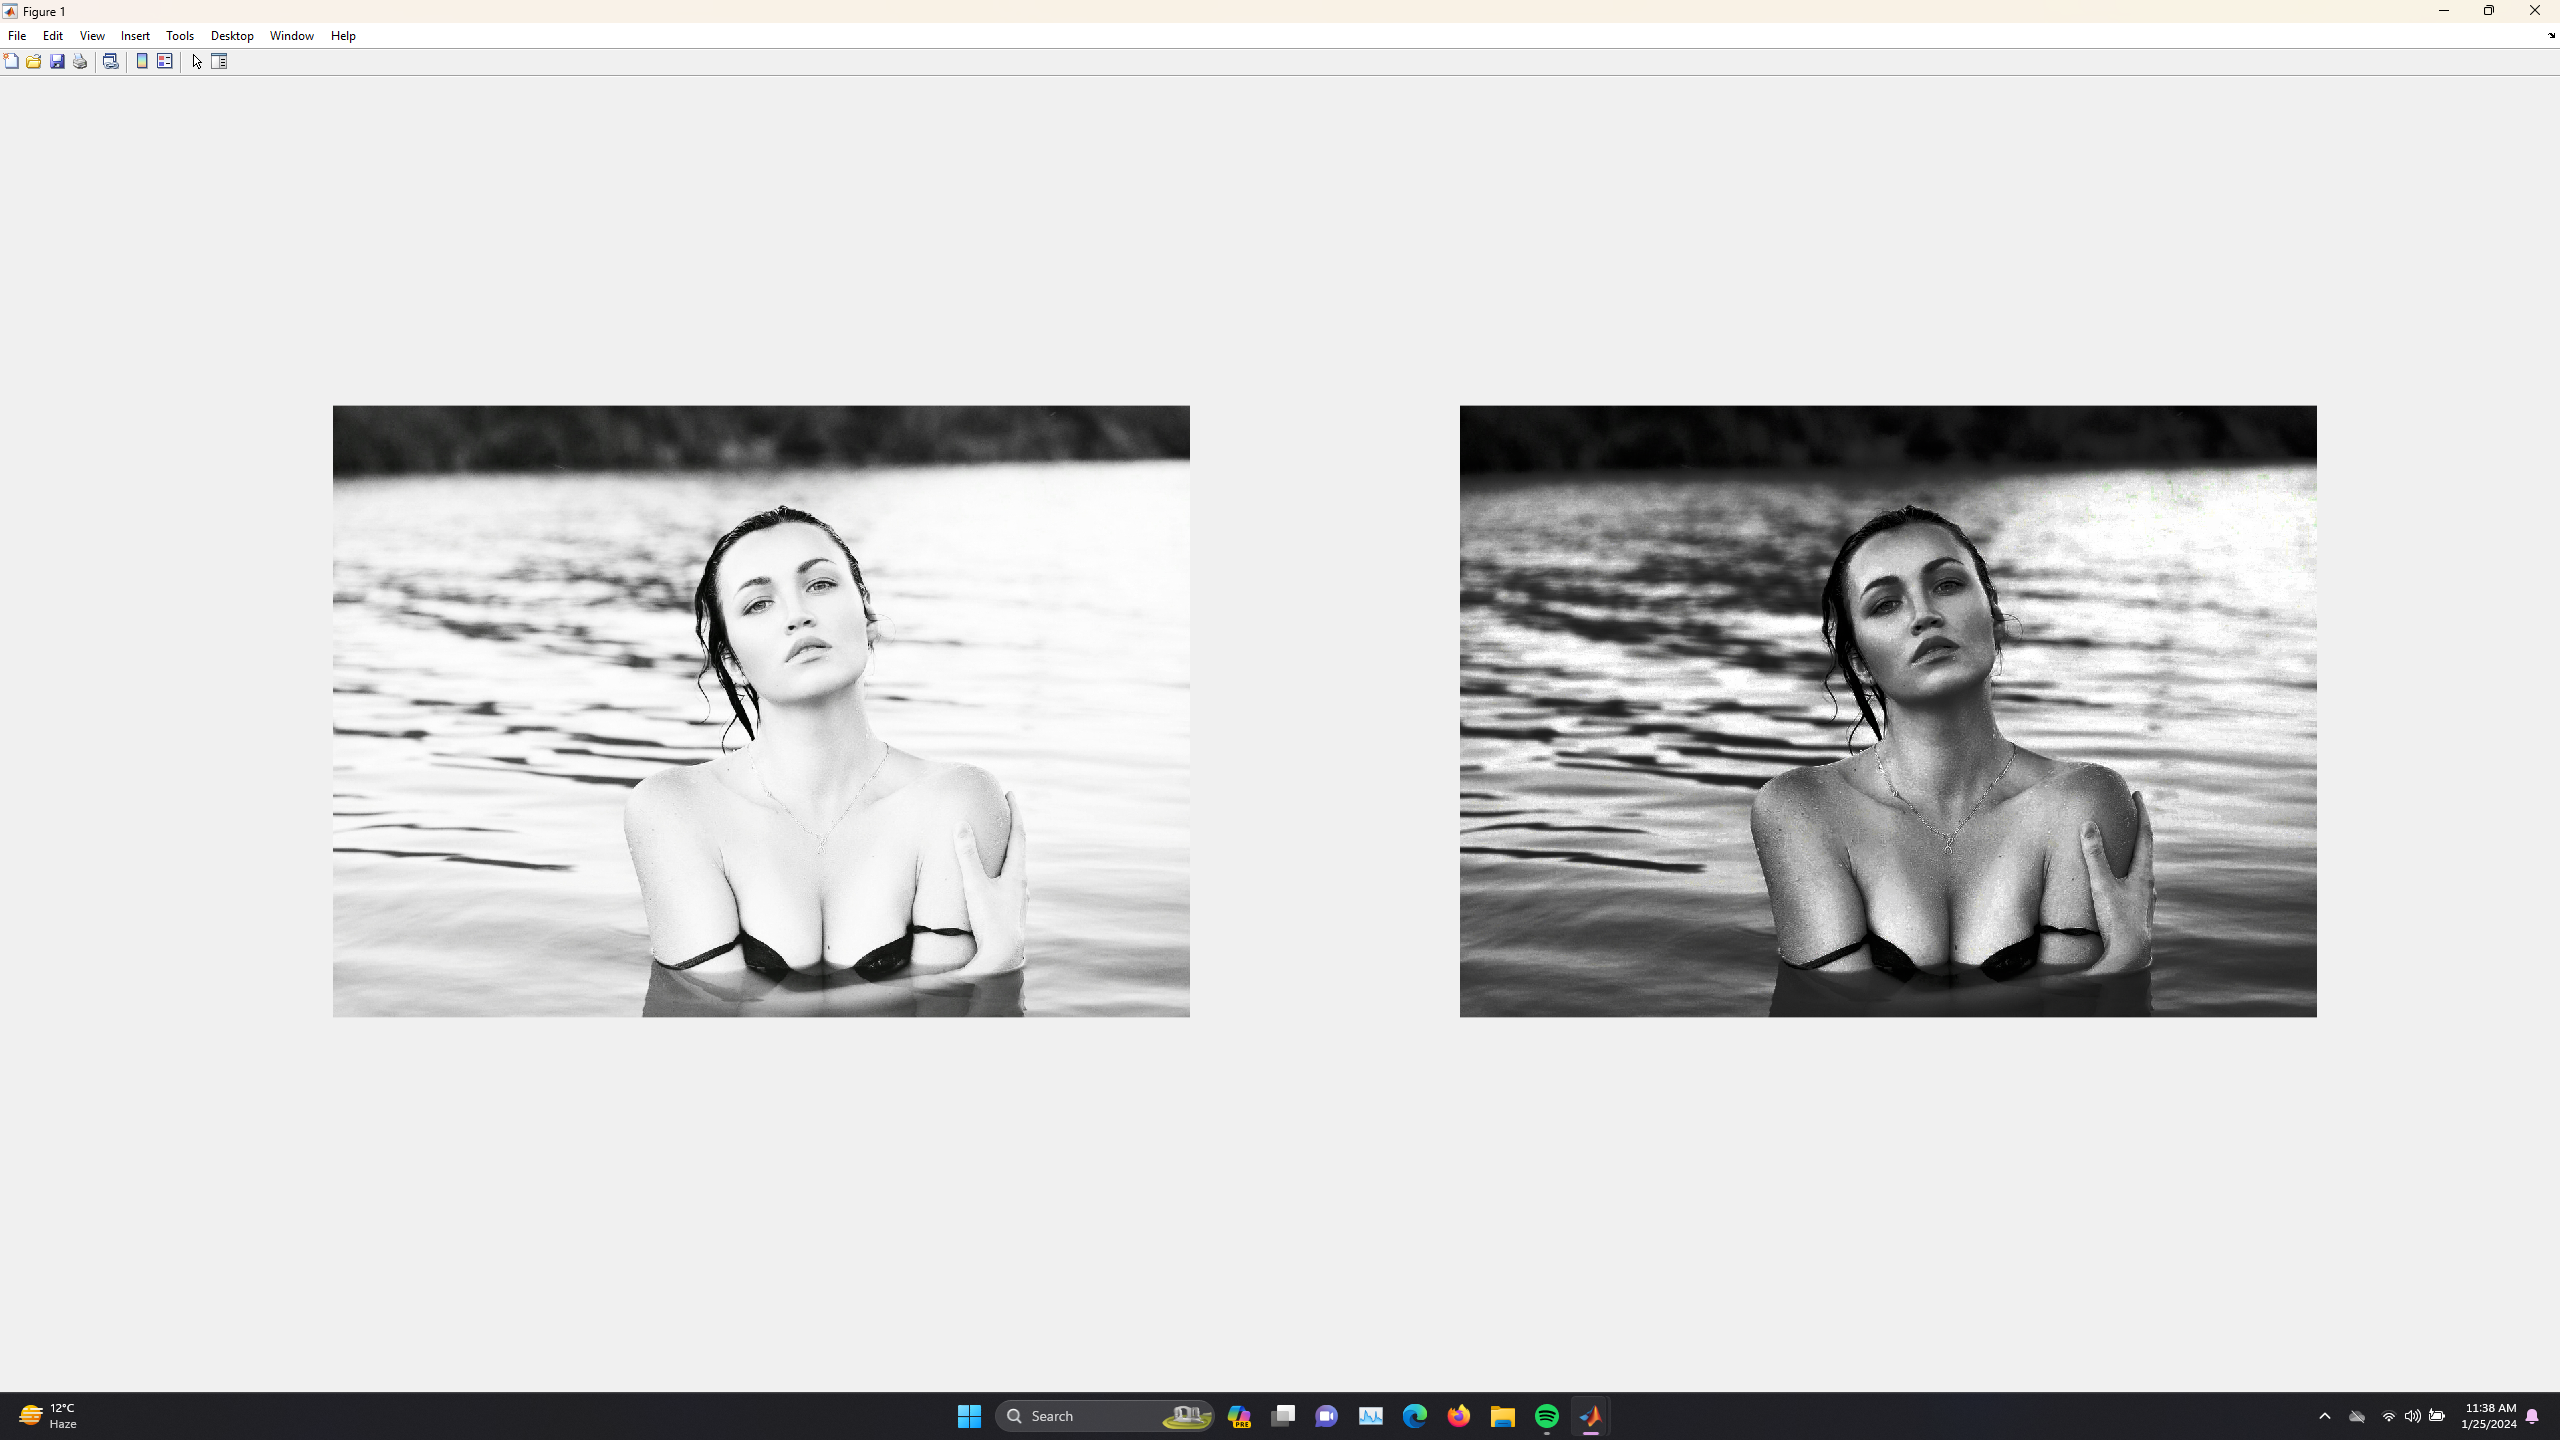This screenshot has height=1440, width=2560.
Task: Launch Firefox from the taskbar
Action: click(1459, 1415)
